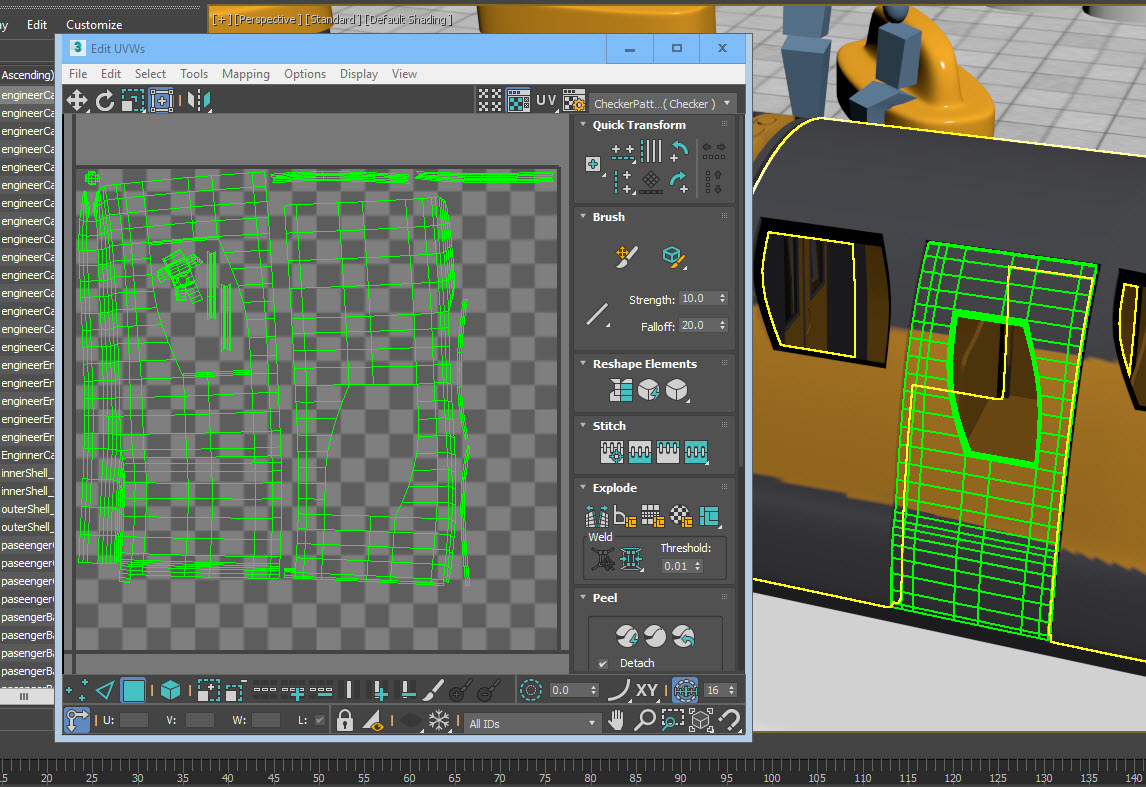1146x787 pixels.
Task: Select the Move tool in the UV editor
Action: (77, 100)
